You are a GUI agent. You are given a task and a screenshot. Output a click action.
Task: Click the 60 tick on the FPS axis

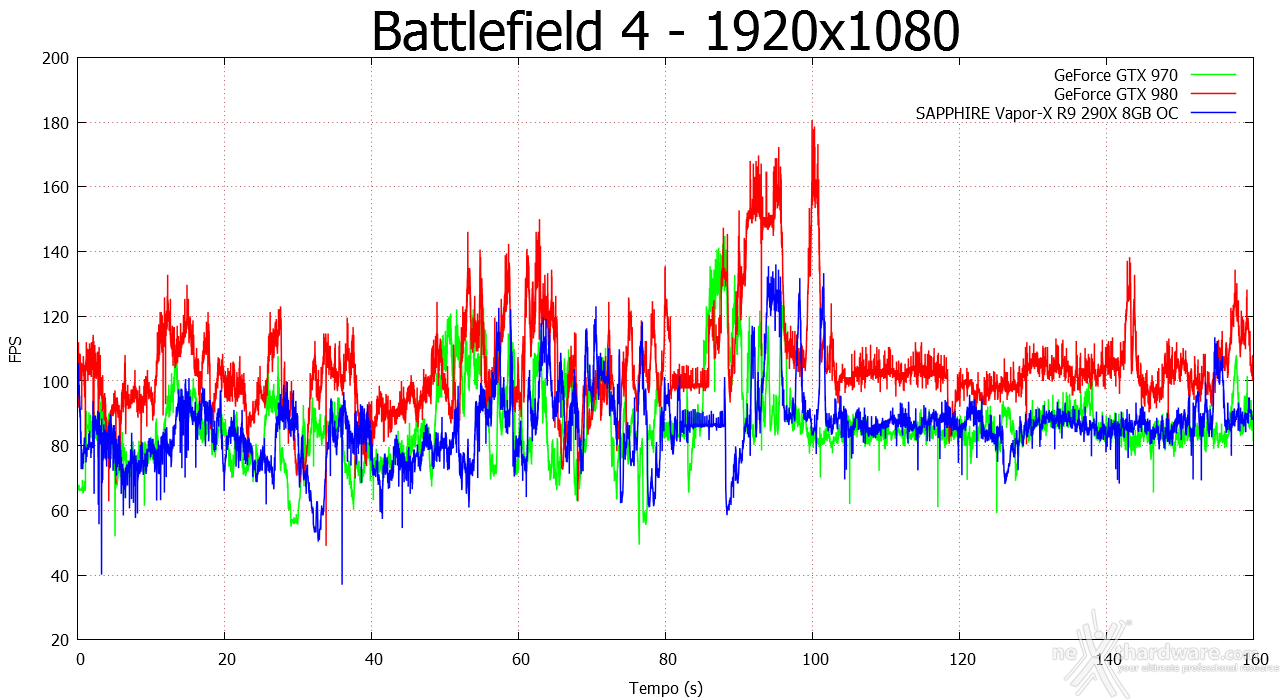(x=62, y=511)
